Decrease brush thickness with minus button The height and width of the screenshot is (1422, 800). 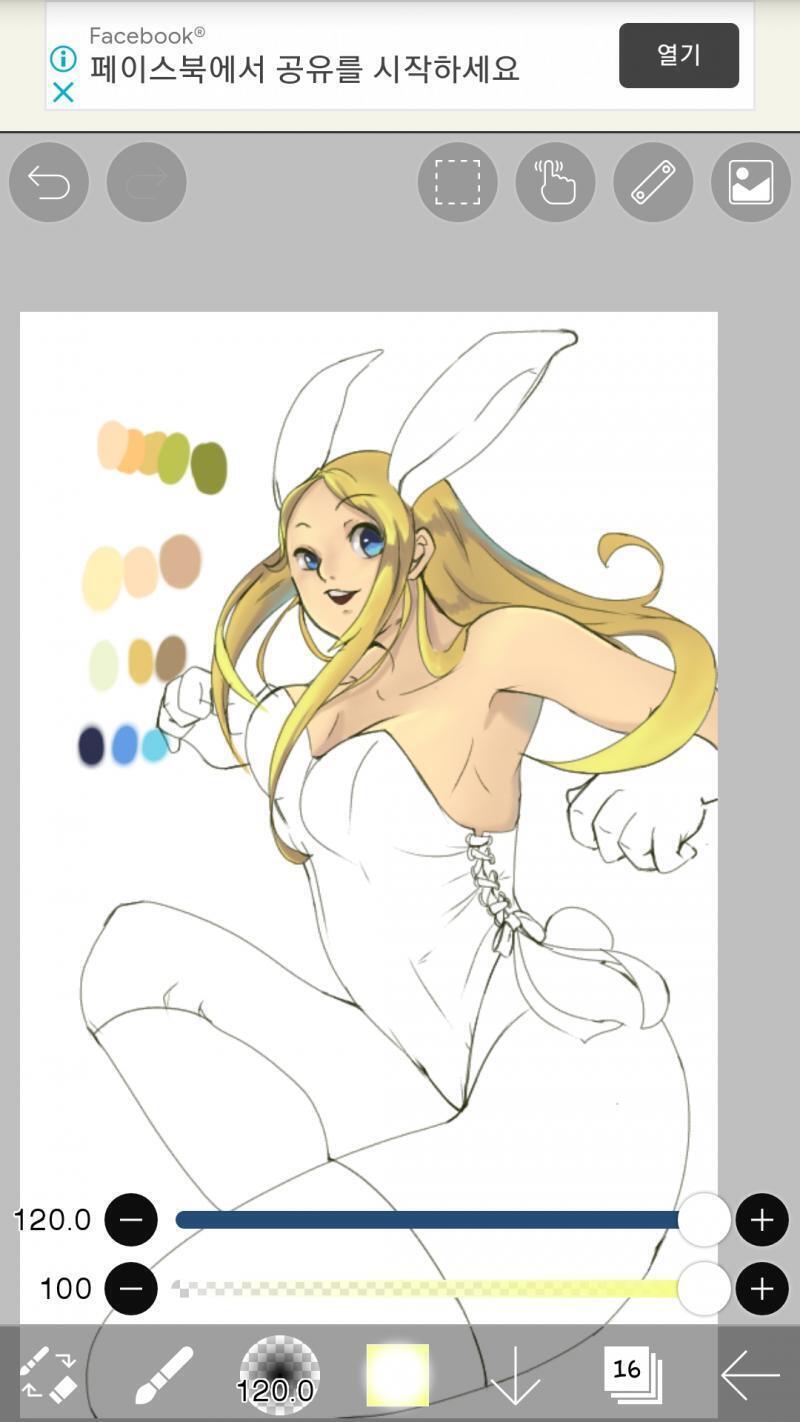click(x=131, y=1220)
